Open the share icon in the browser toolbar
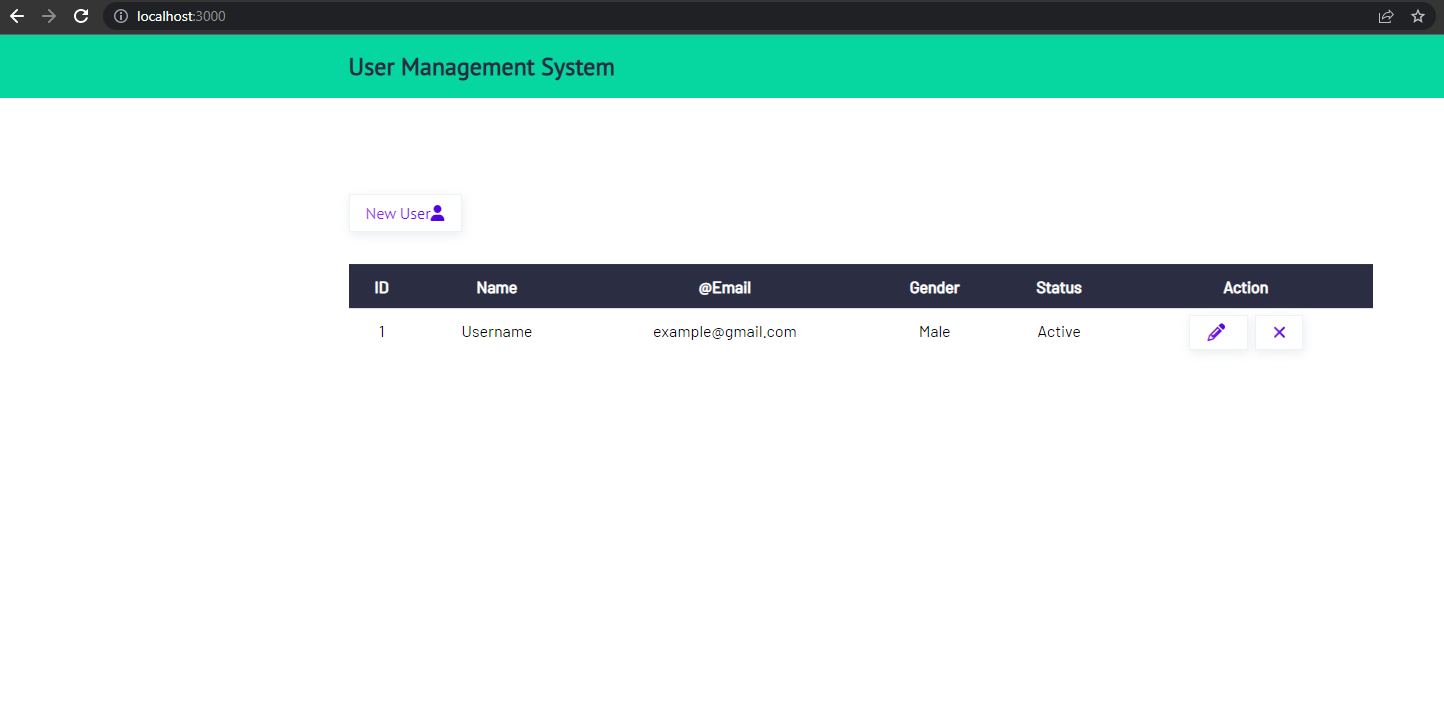Screen dimensions: 1444x702 (1385, 16)
